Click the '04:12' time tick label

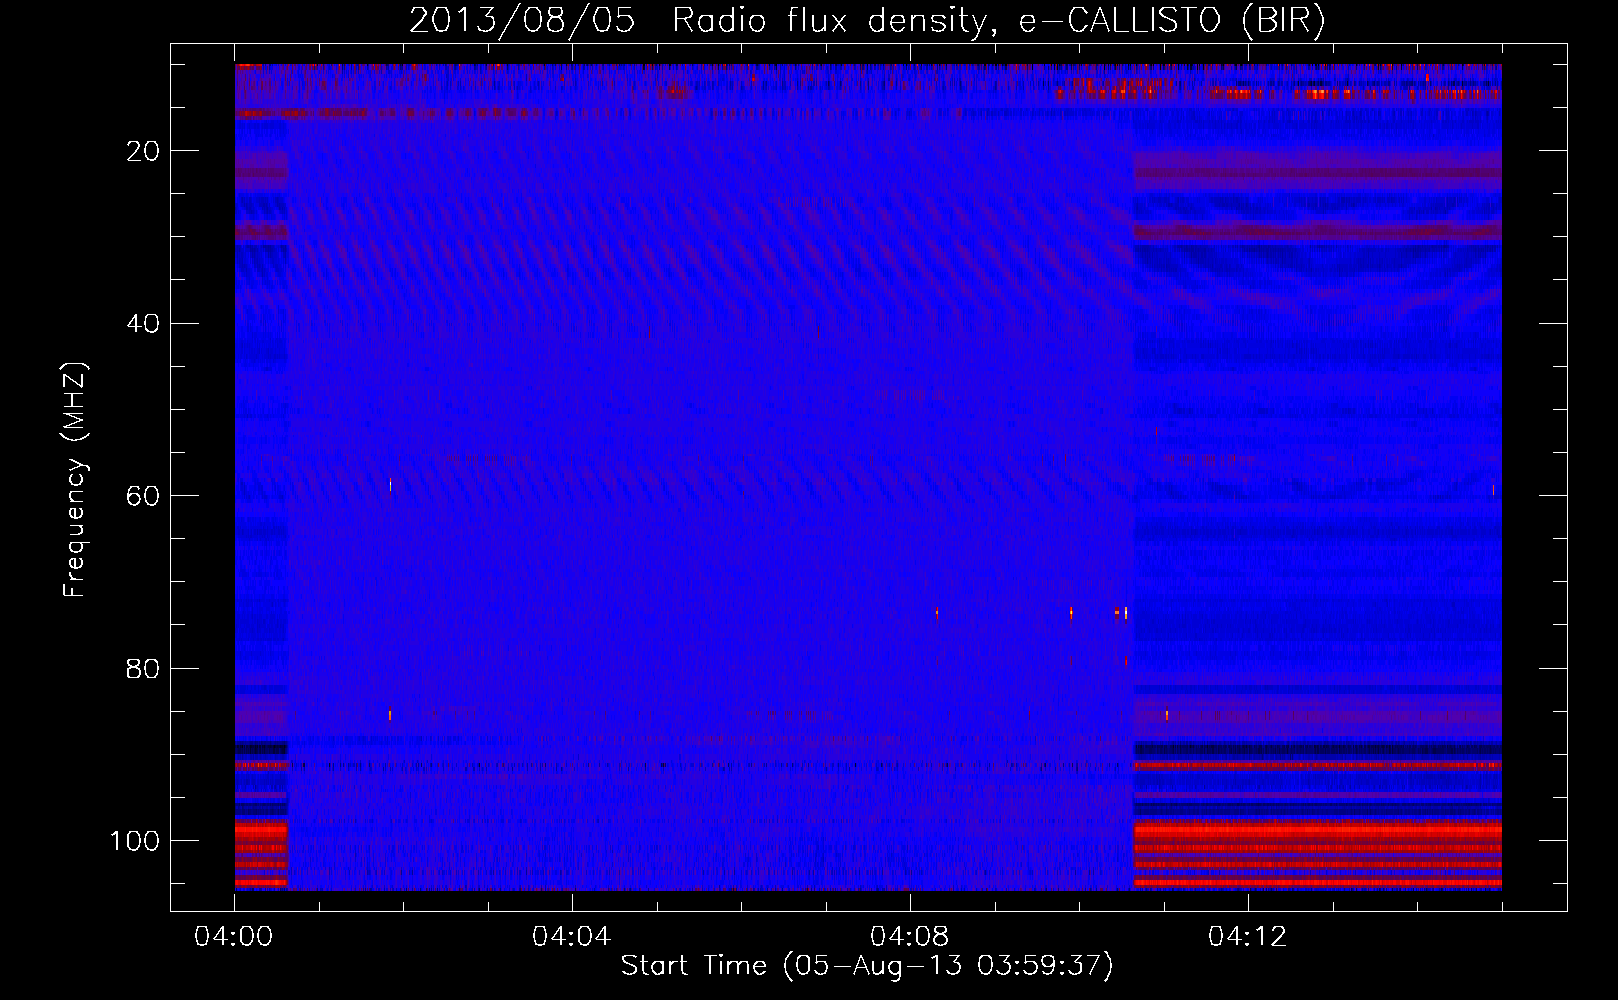(1247, 937)
